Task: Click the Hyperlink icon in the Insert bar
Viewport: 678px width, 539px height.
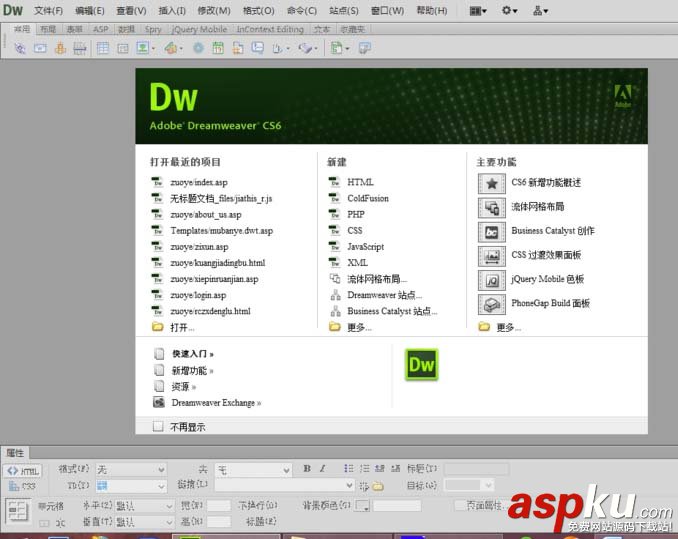Action: point(20,48)
